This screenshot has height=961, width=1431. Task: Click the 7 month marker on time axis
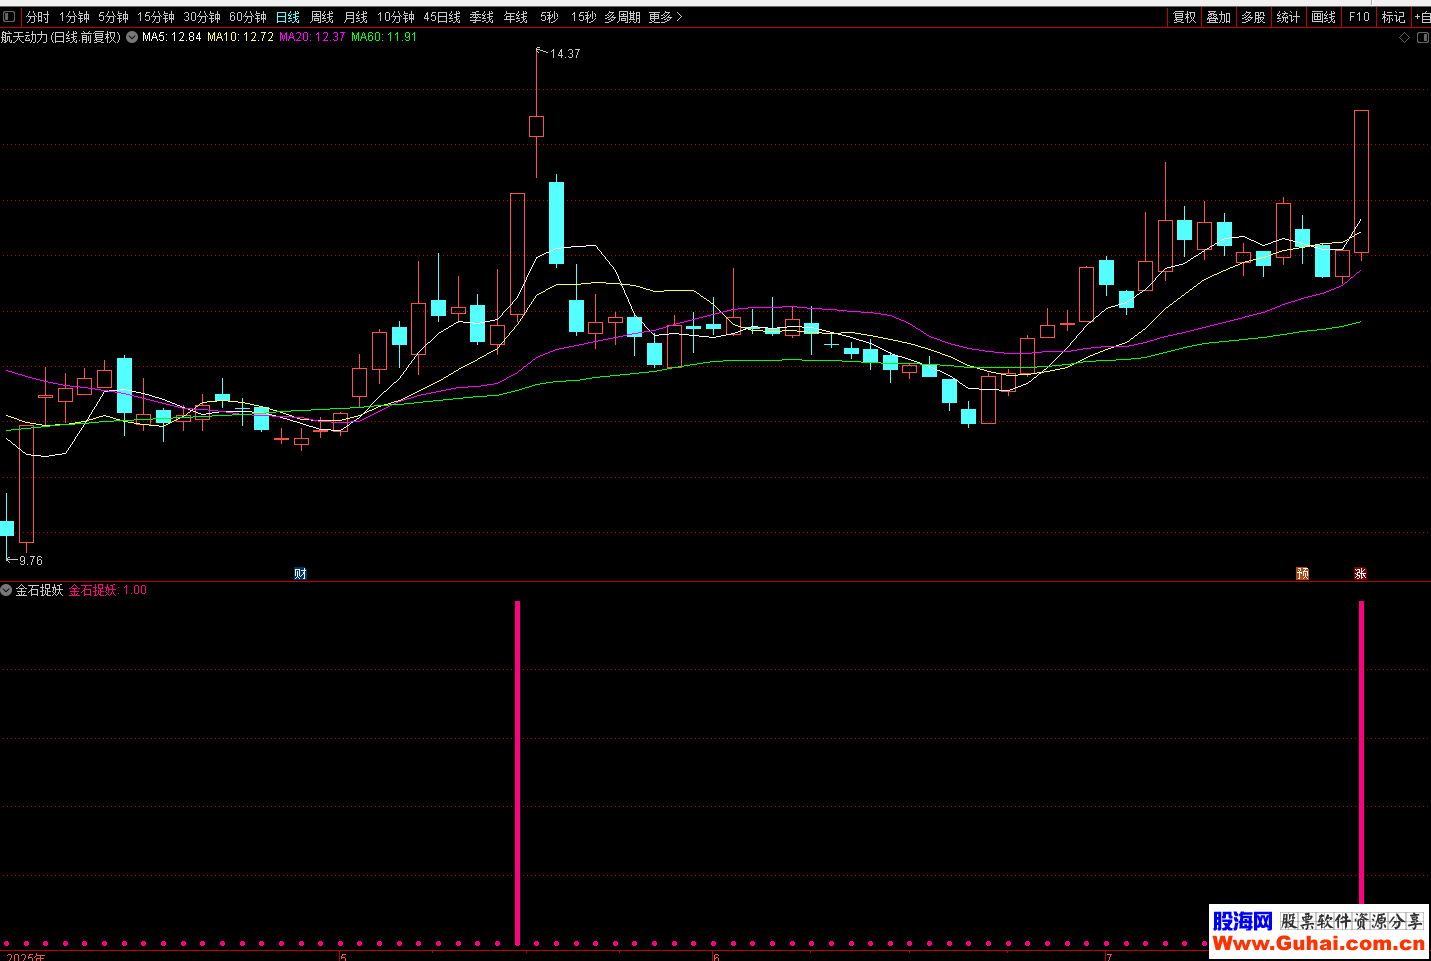[x=1108, y=956]
